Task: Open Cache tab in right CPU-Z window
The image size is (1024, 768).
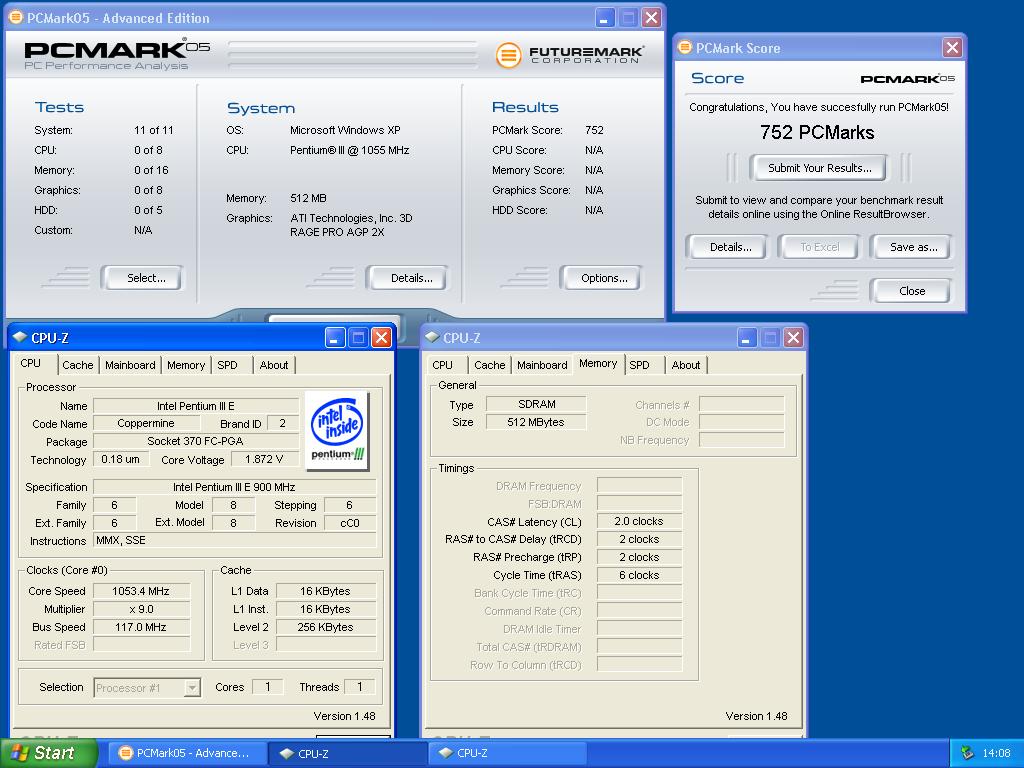Action: click(x=490, y=365)
